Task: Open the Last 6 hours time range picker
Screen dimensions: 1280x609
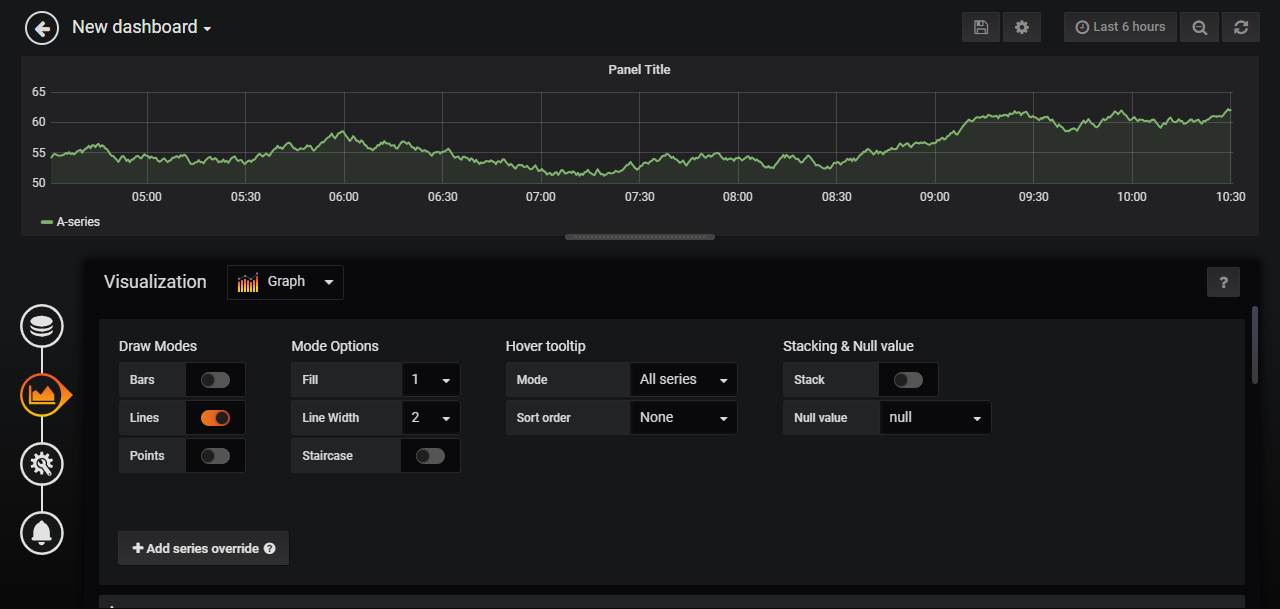Action: tap(1119, 27)
